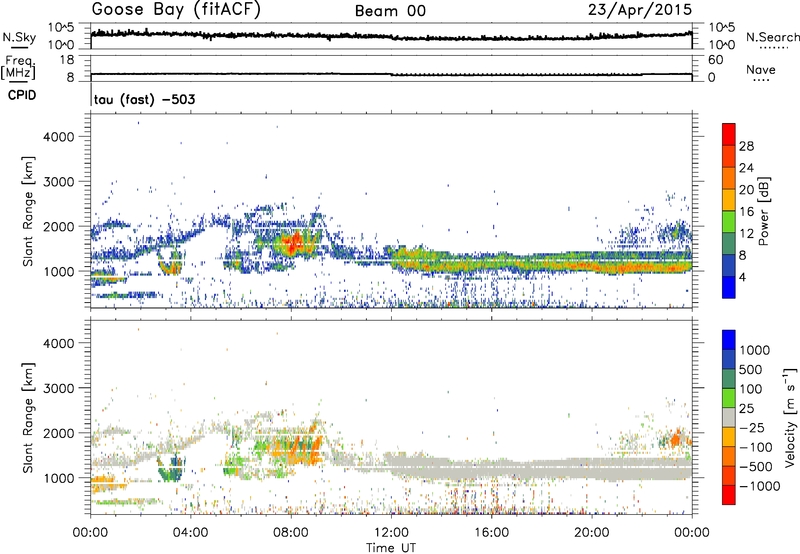Screen dimensions: 800x554
Task: Click the '16' tick on power colorbar
Action: 746,212
